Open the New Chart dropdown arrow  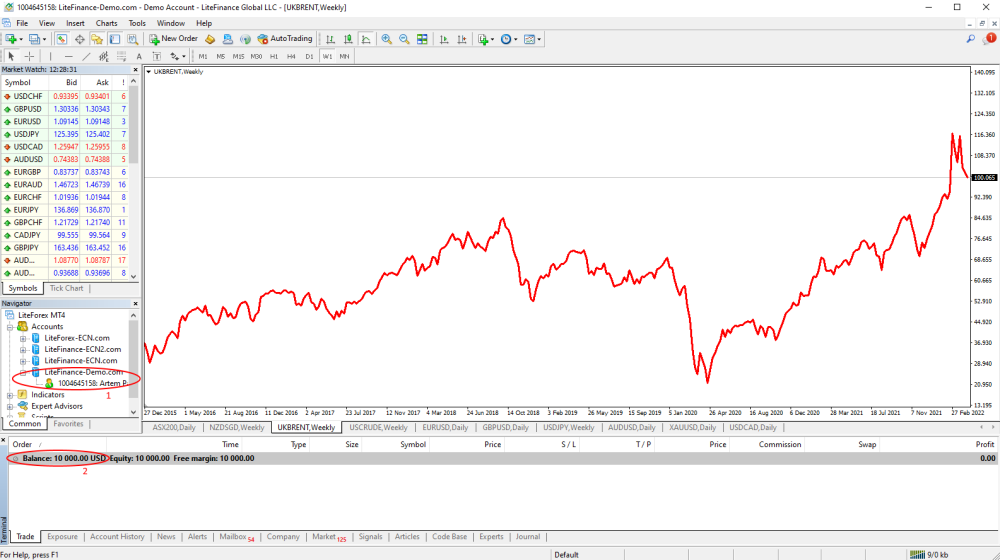tap(21, 39)
